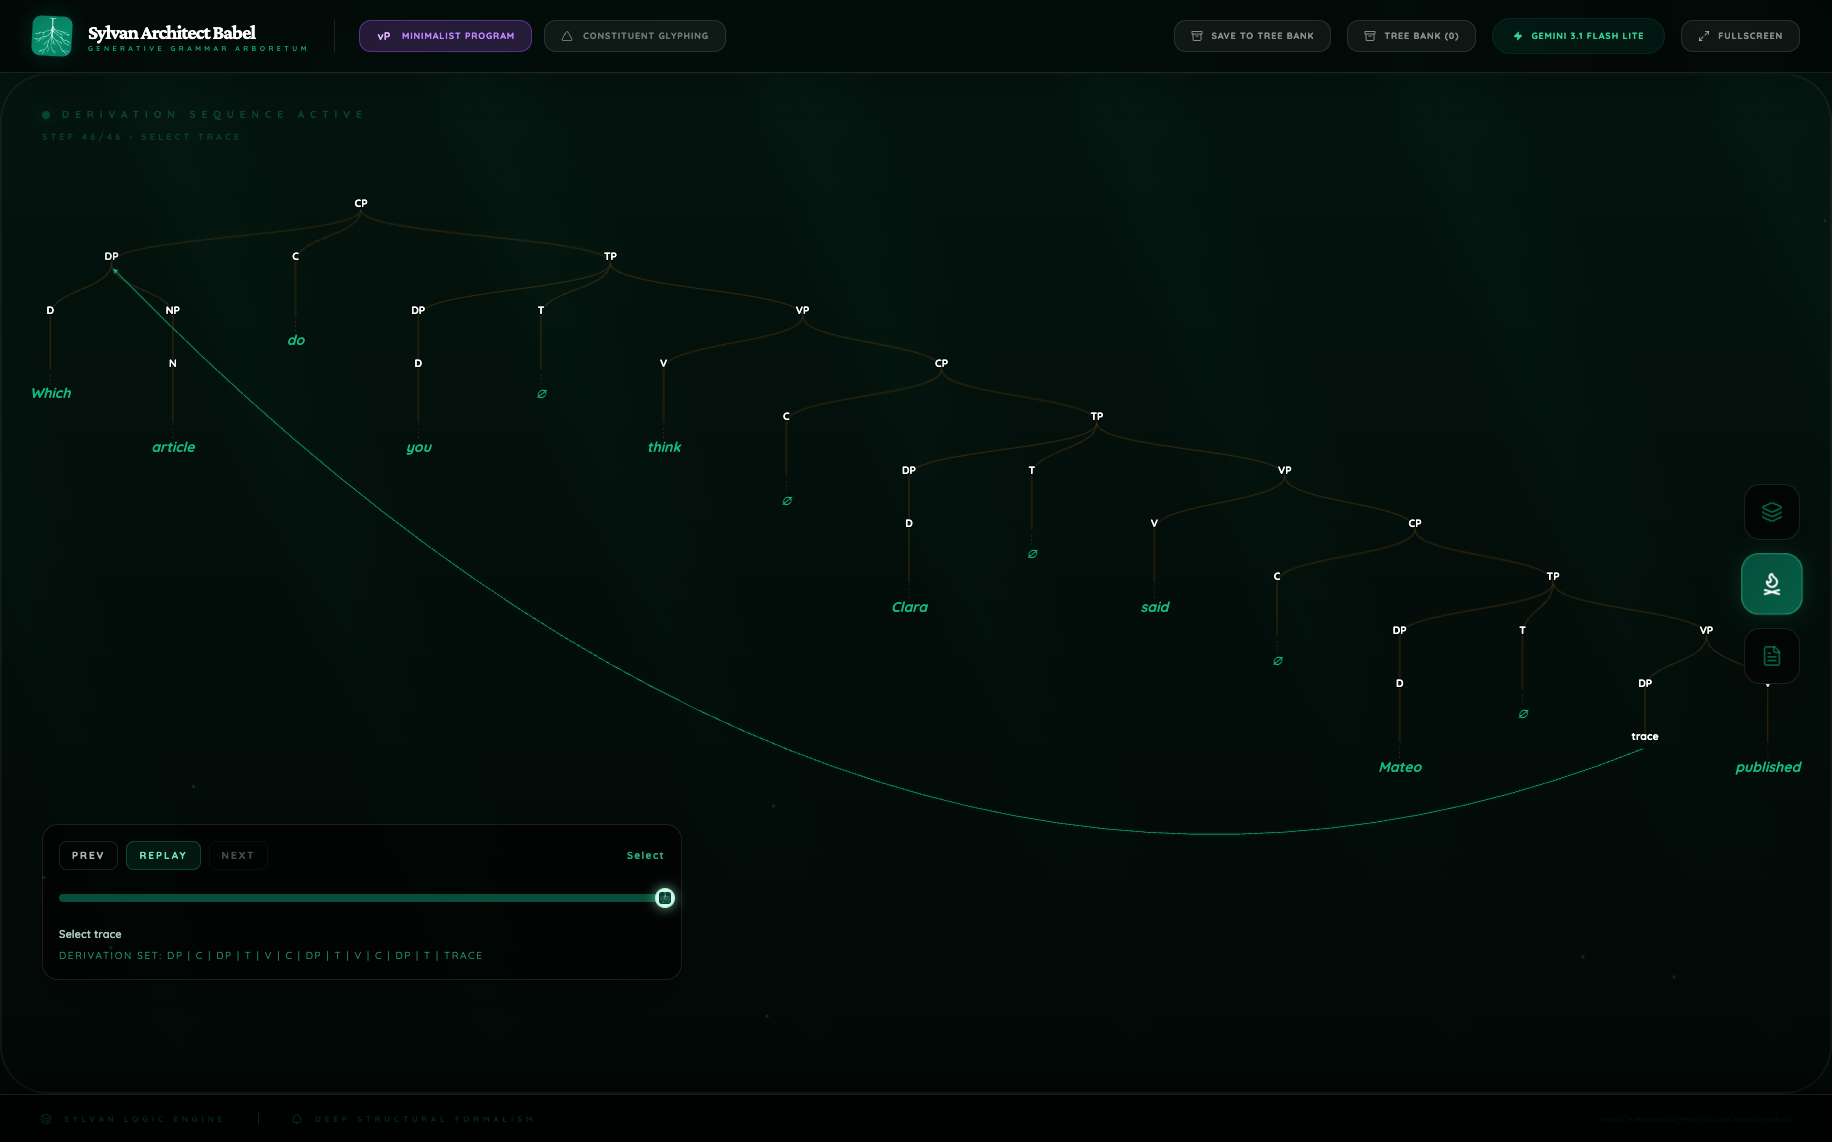The width and height of the screenshot is (1832, 1142).
Task: Click the derivation progress slider handle
Action: (665, 898)
